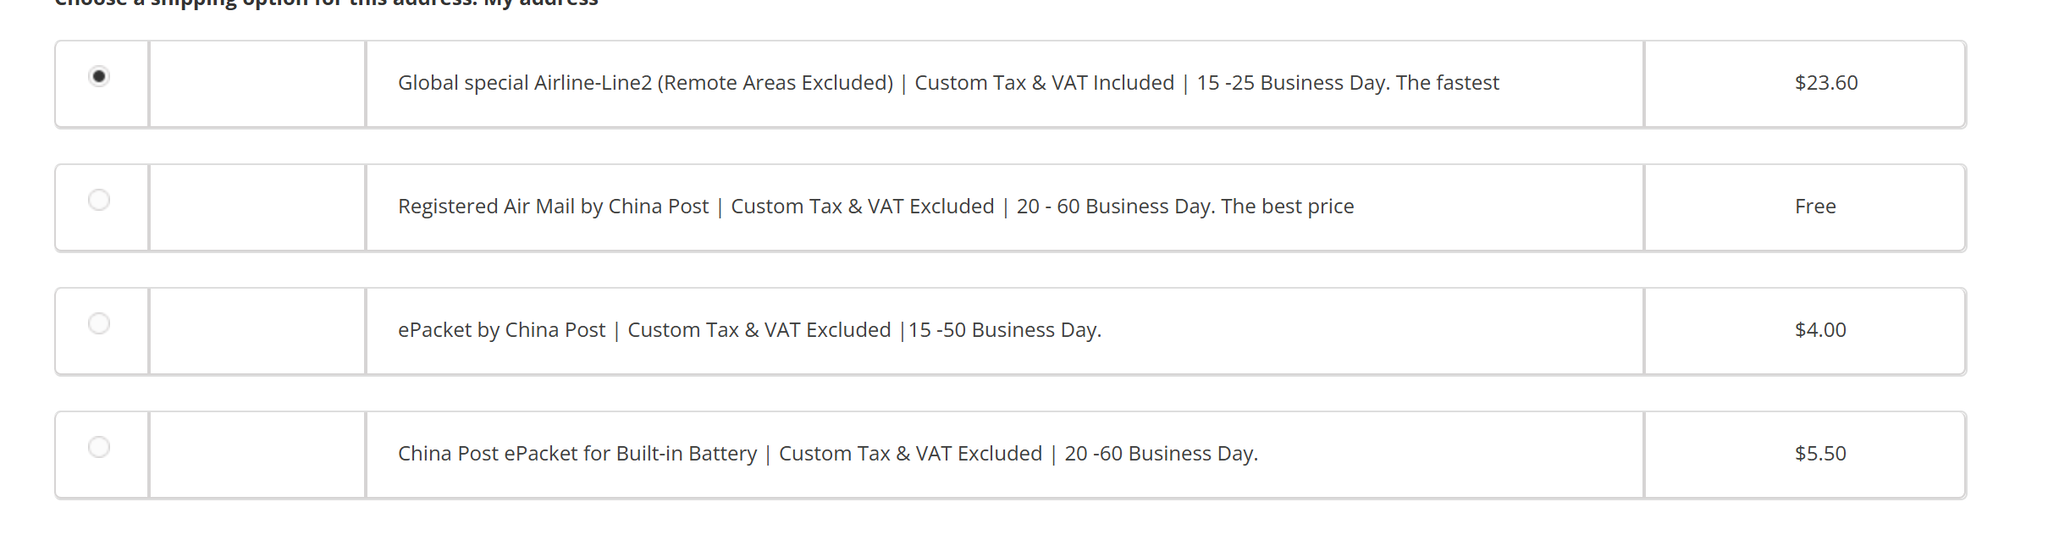Click the empty logo cell beside Airline-Line2

tap(257, 84)
